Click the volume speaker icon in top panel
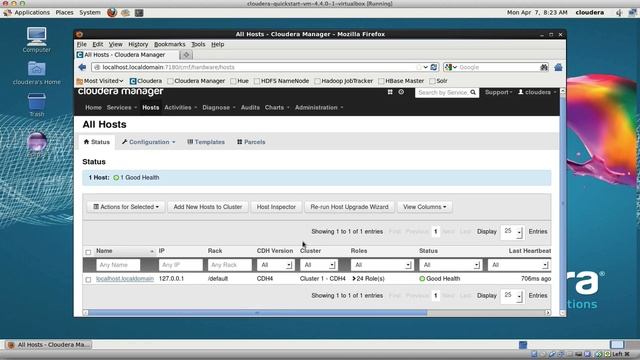640x360 pixels. (x=619, y=13)
